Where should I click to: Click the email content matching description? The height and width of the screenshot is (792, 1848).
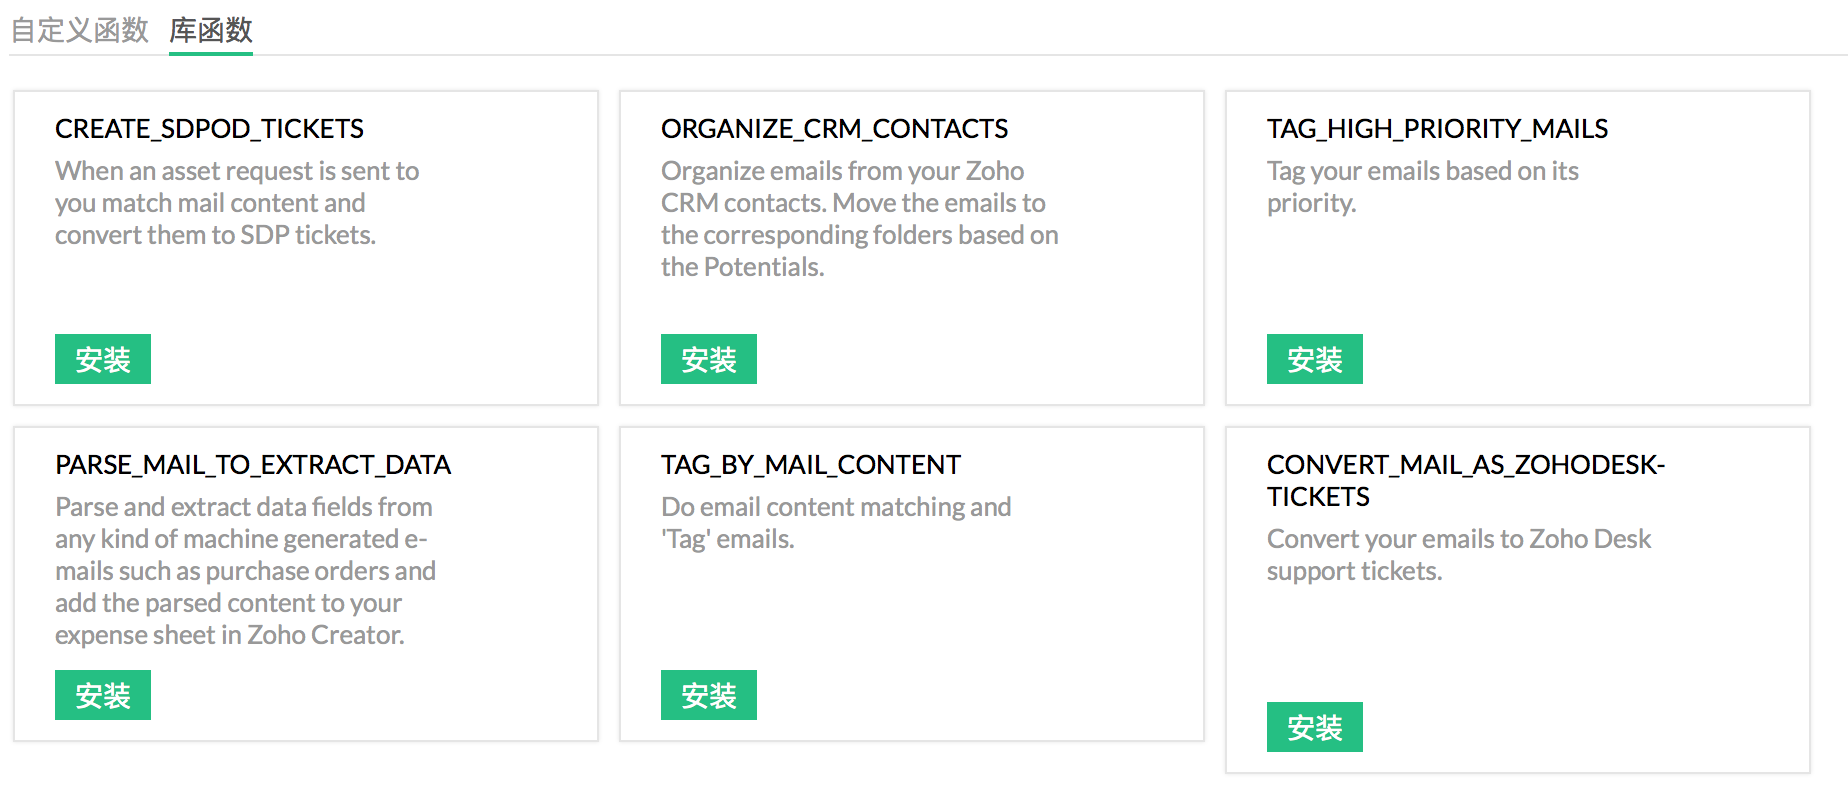[x=835, y=523]
